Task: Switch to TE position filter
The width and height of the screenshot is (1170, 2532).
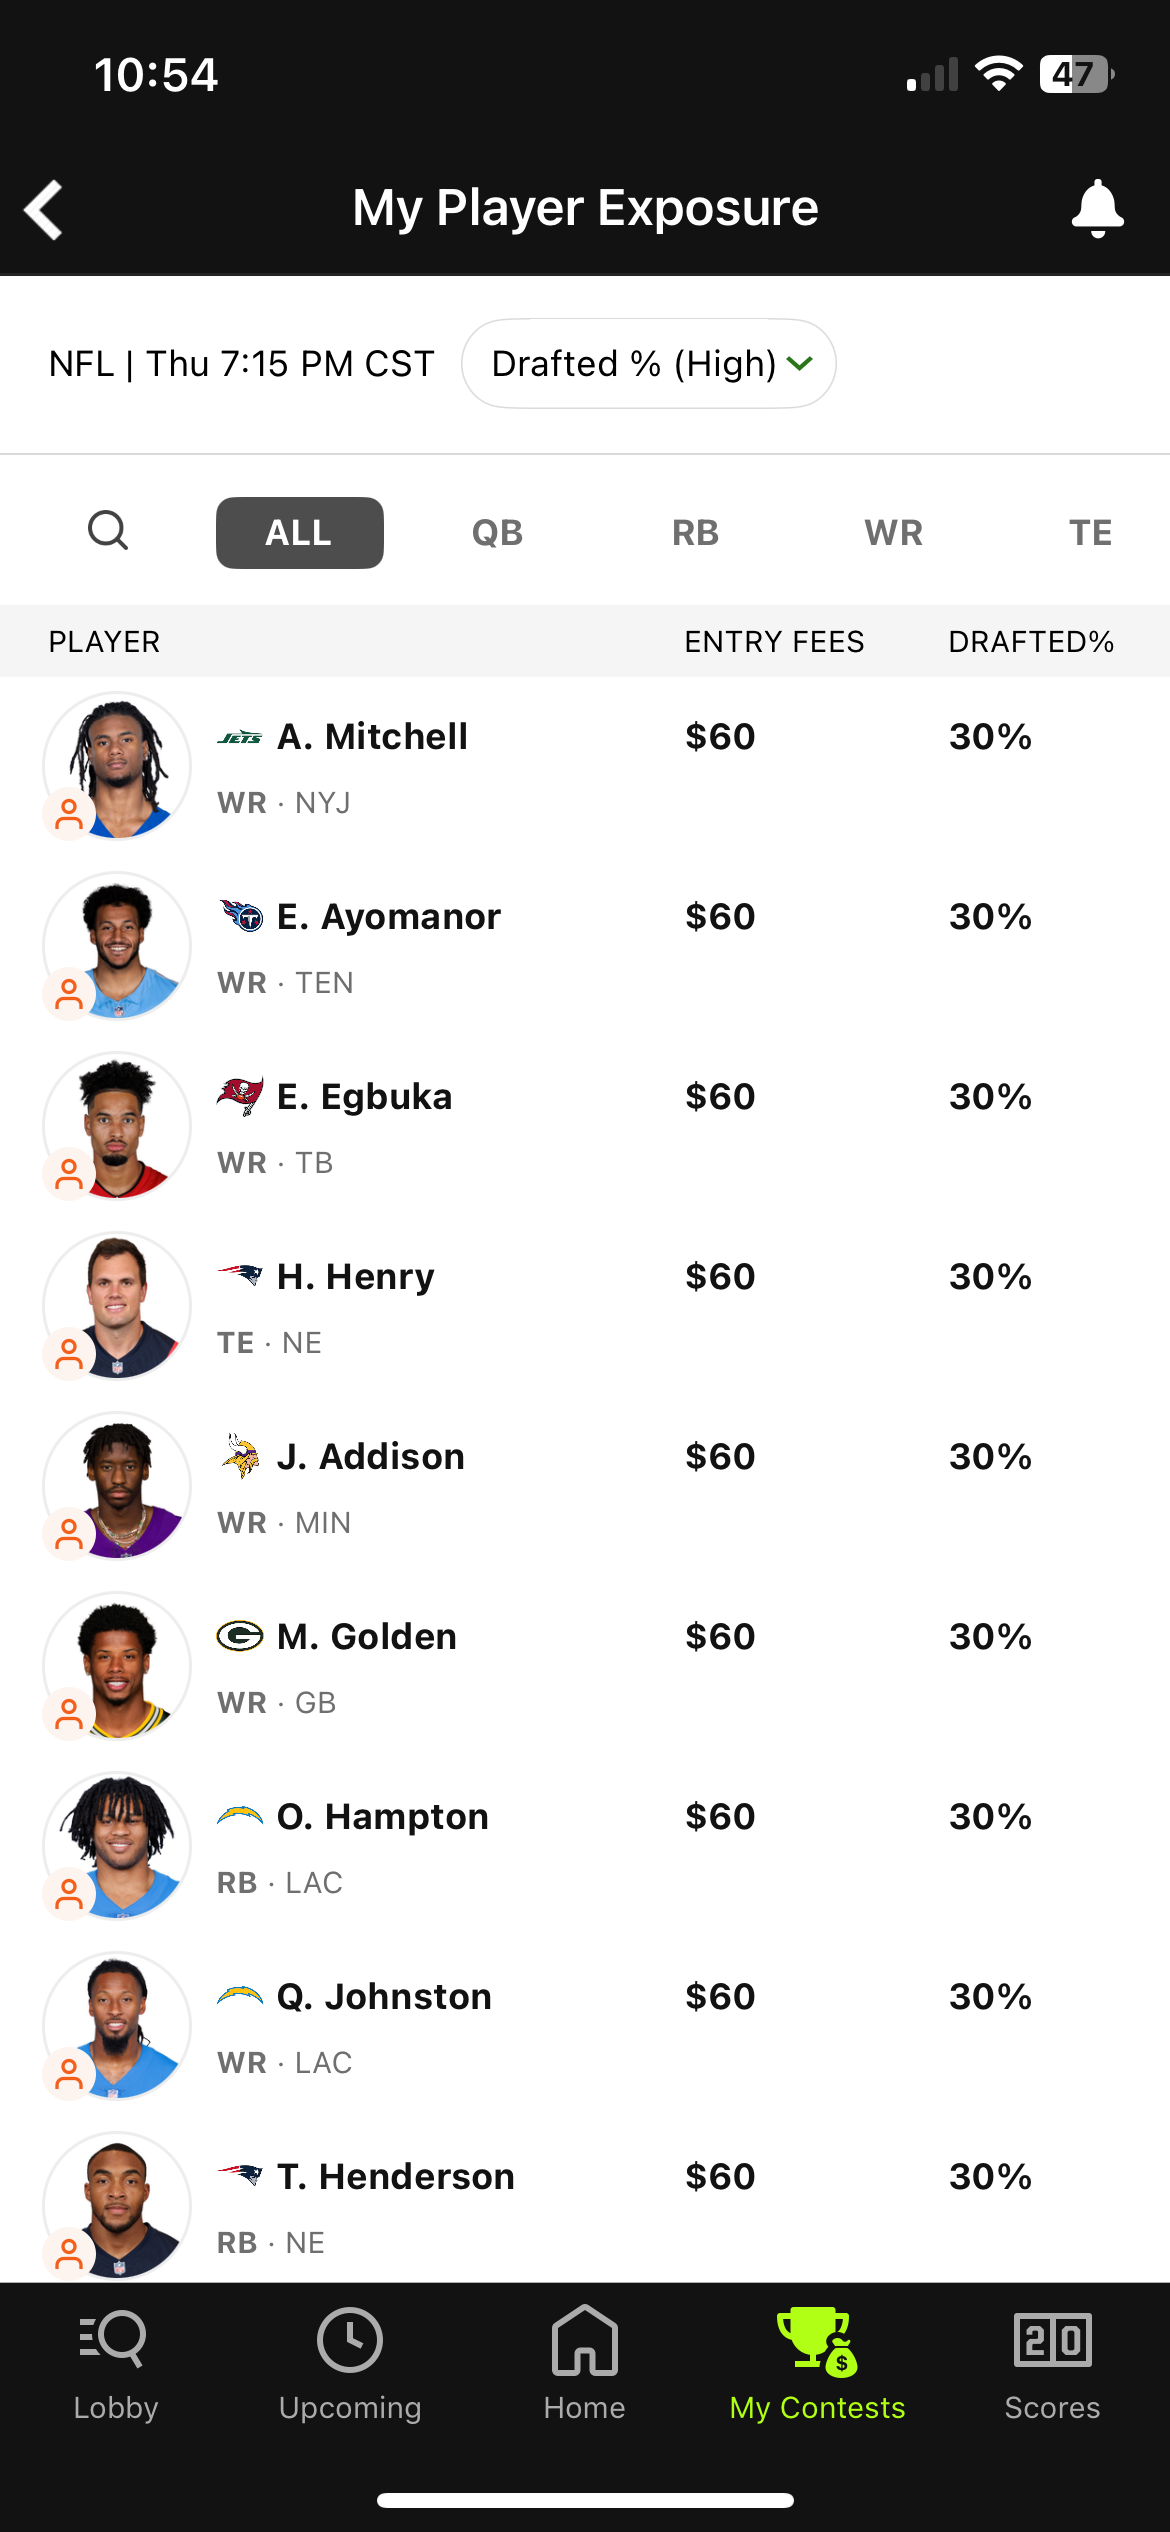Action: (x=1090, y=533)
